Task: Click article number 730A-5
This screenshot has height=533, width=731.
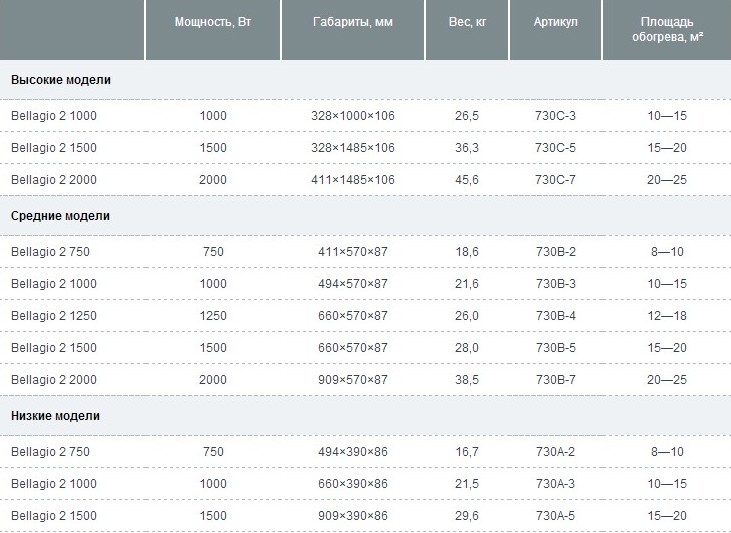Action: (555, 516)
